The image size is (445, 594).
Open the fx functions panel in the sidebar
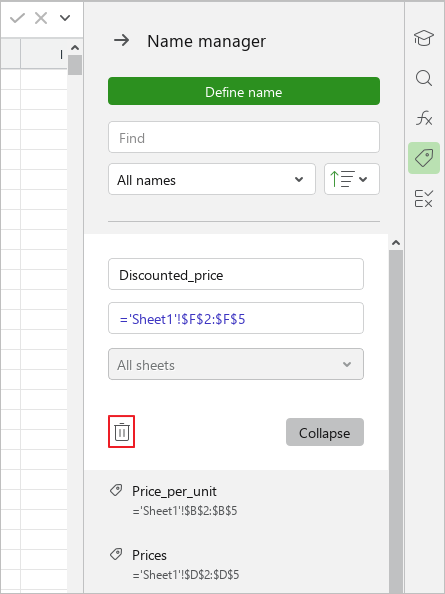[424, 118]
